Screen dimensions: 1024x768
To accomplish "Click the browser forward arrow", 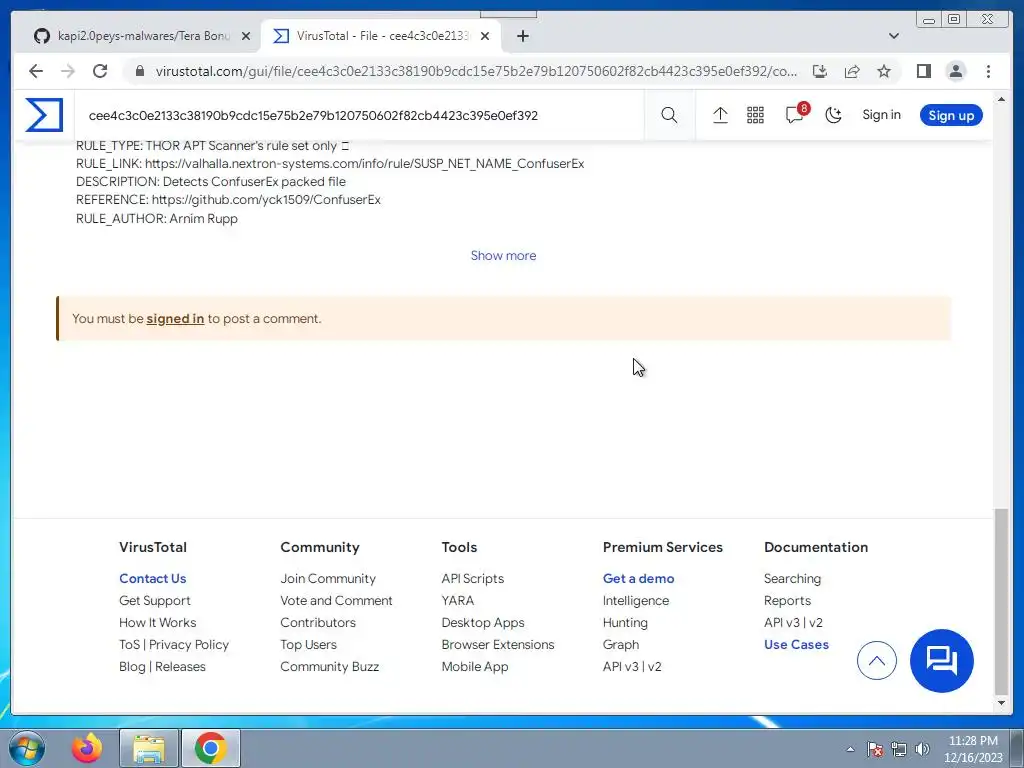I will pos(68,71).
